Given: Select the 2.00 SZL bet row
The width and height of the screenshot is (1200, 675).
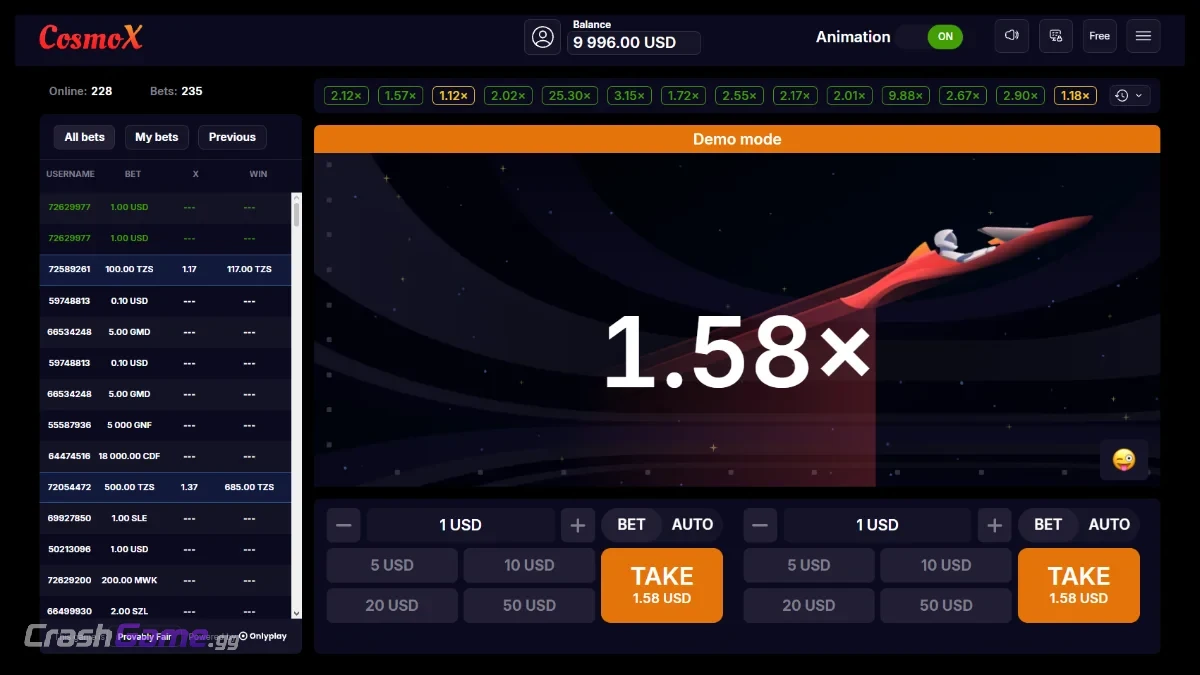Looking at the screenshot, I should tap(166, 611).
